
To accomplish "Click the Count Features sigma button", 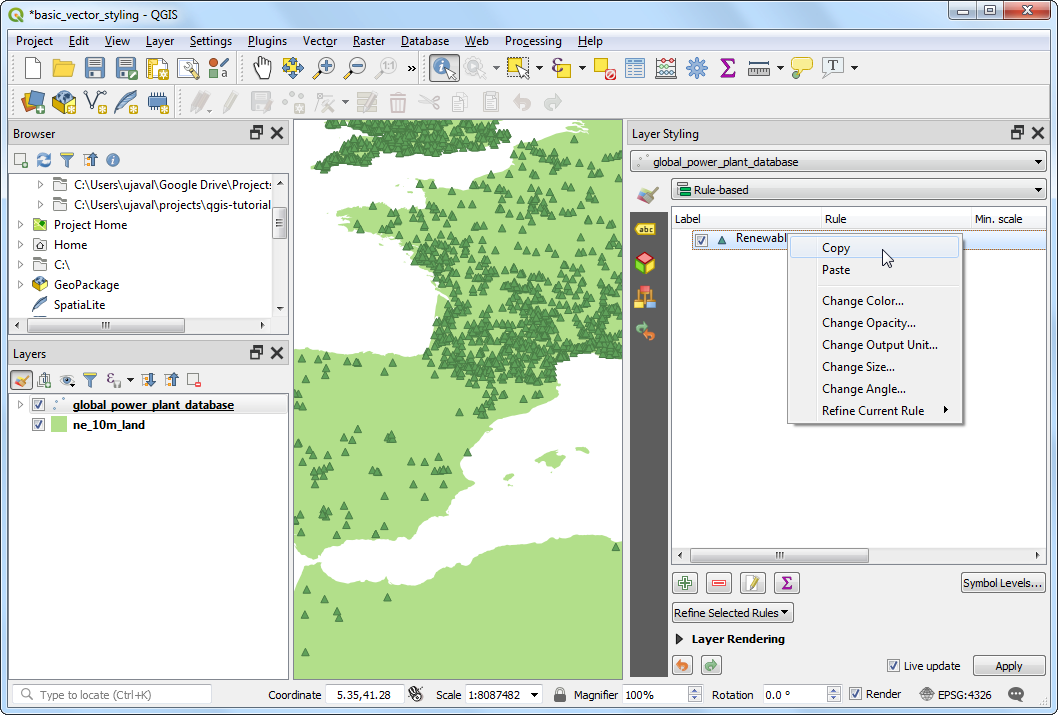I will [786, 583].
